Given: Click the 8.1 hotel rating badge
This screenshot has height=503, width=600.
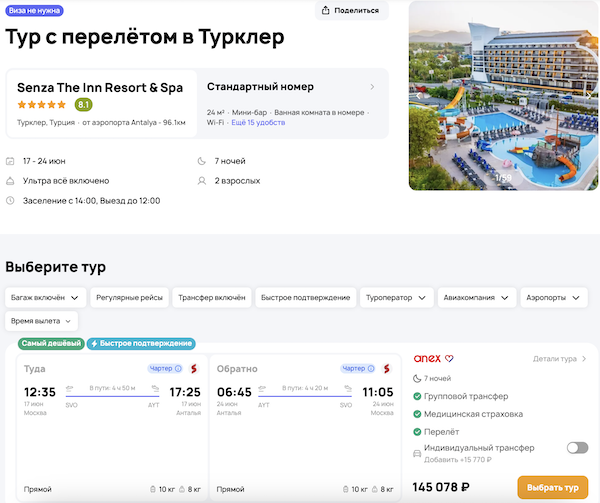Looking at the screenshot, I should click(84, 105).
